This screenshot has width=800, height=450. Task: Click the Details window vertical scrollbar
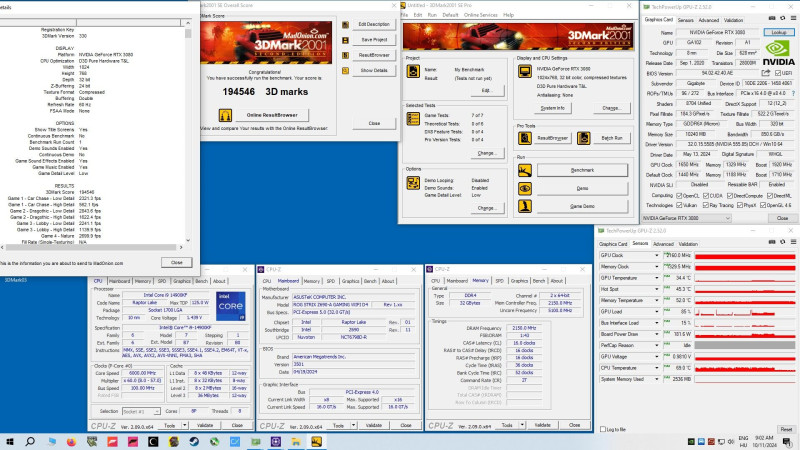188,132
